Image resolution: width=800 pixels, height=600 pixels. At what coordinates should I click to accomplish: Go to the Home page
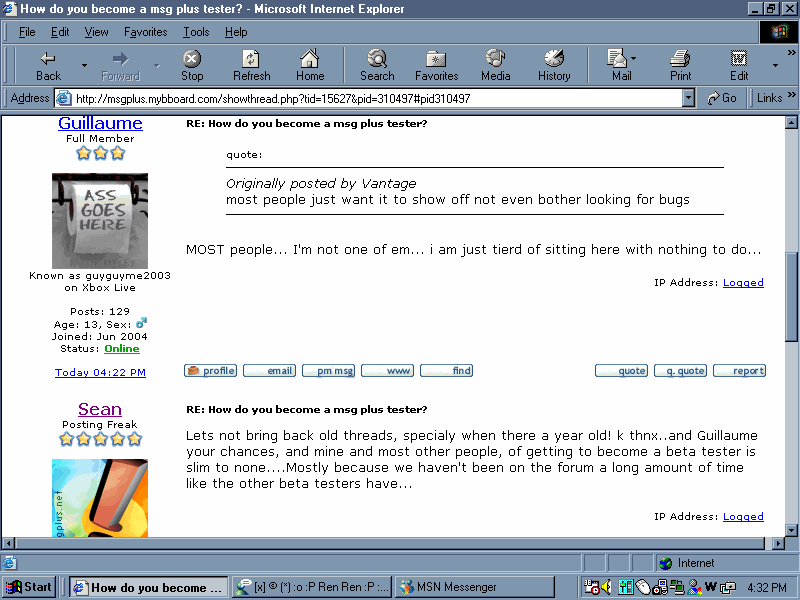(x=310, y=66)
